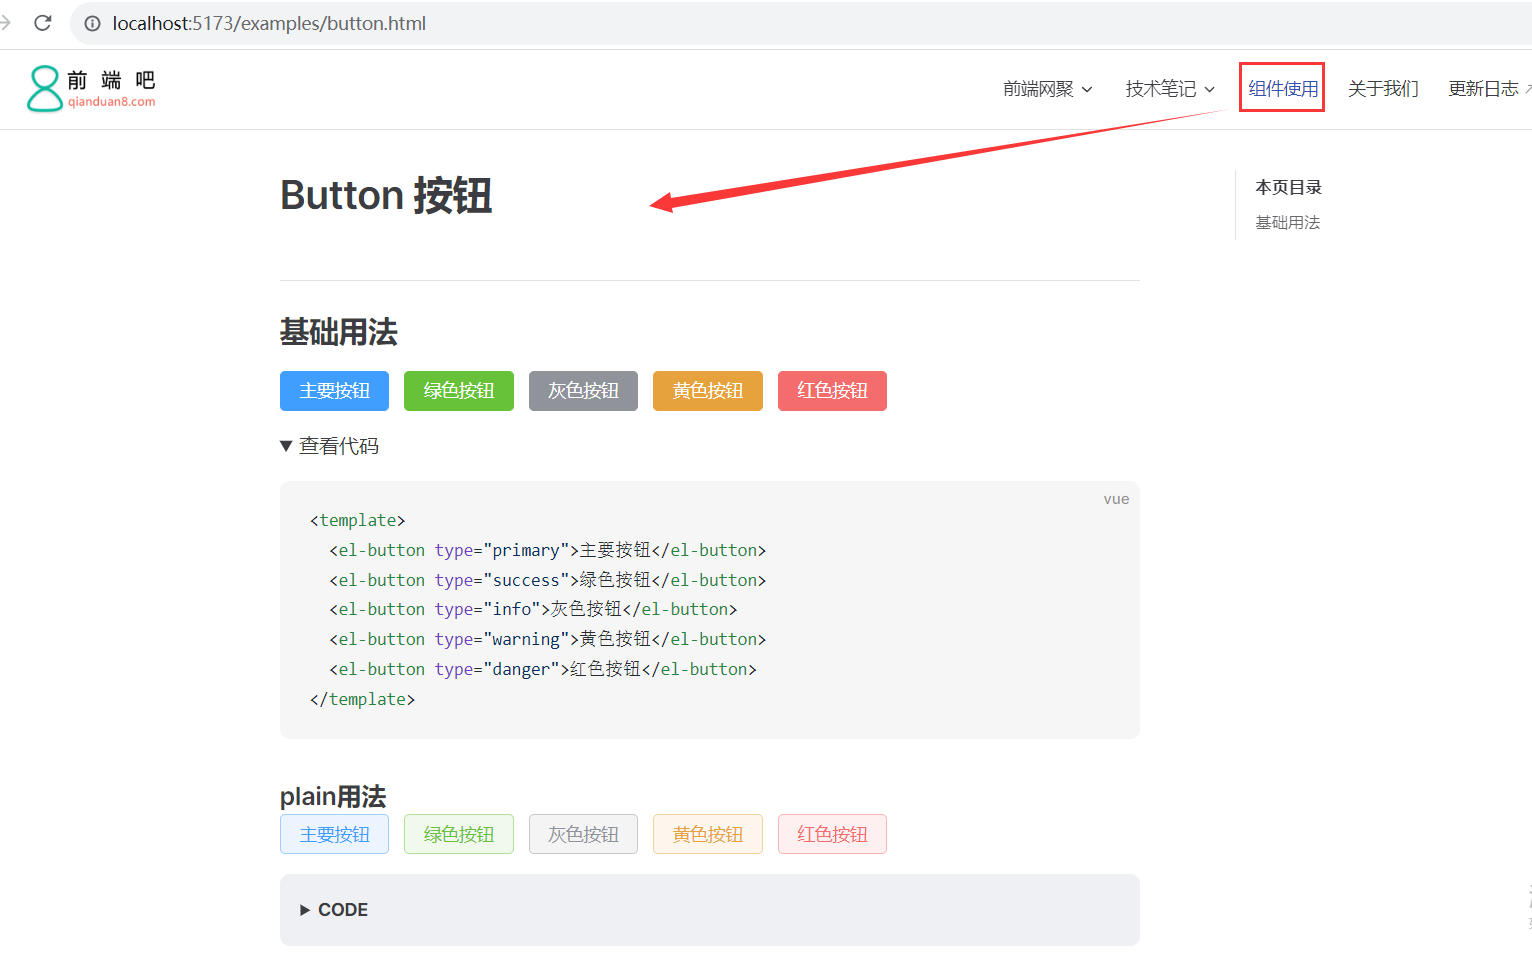This screenshot has height=953, width=1532.
Task: Click the blue 主要按钮 solid button
Action: click(x=334, y=391)
